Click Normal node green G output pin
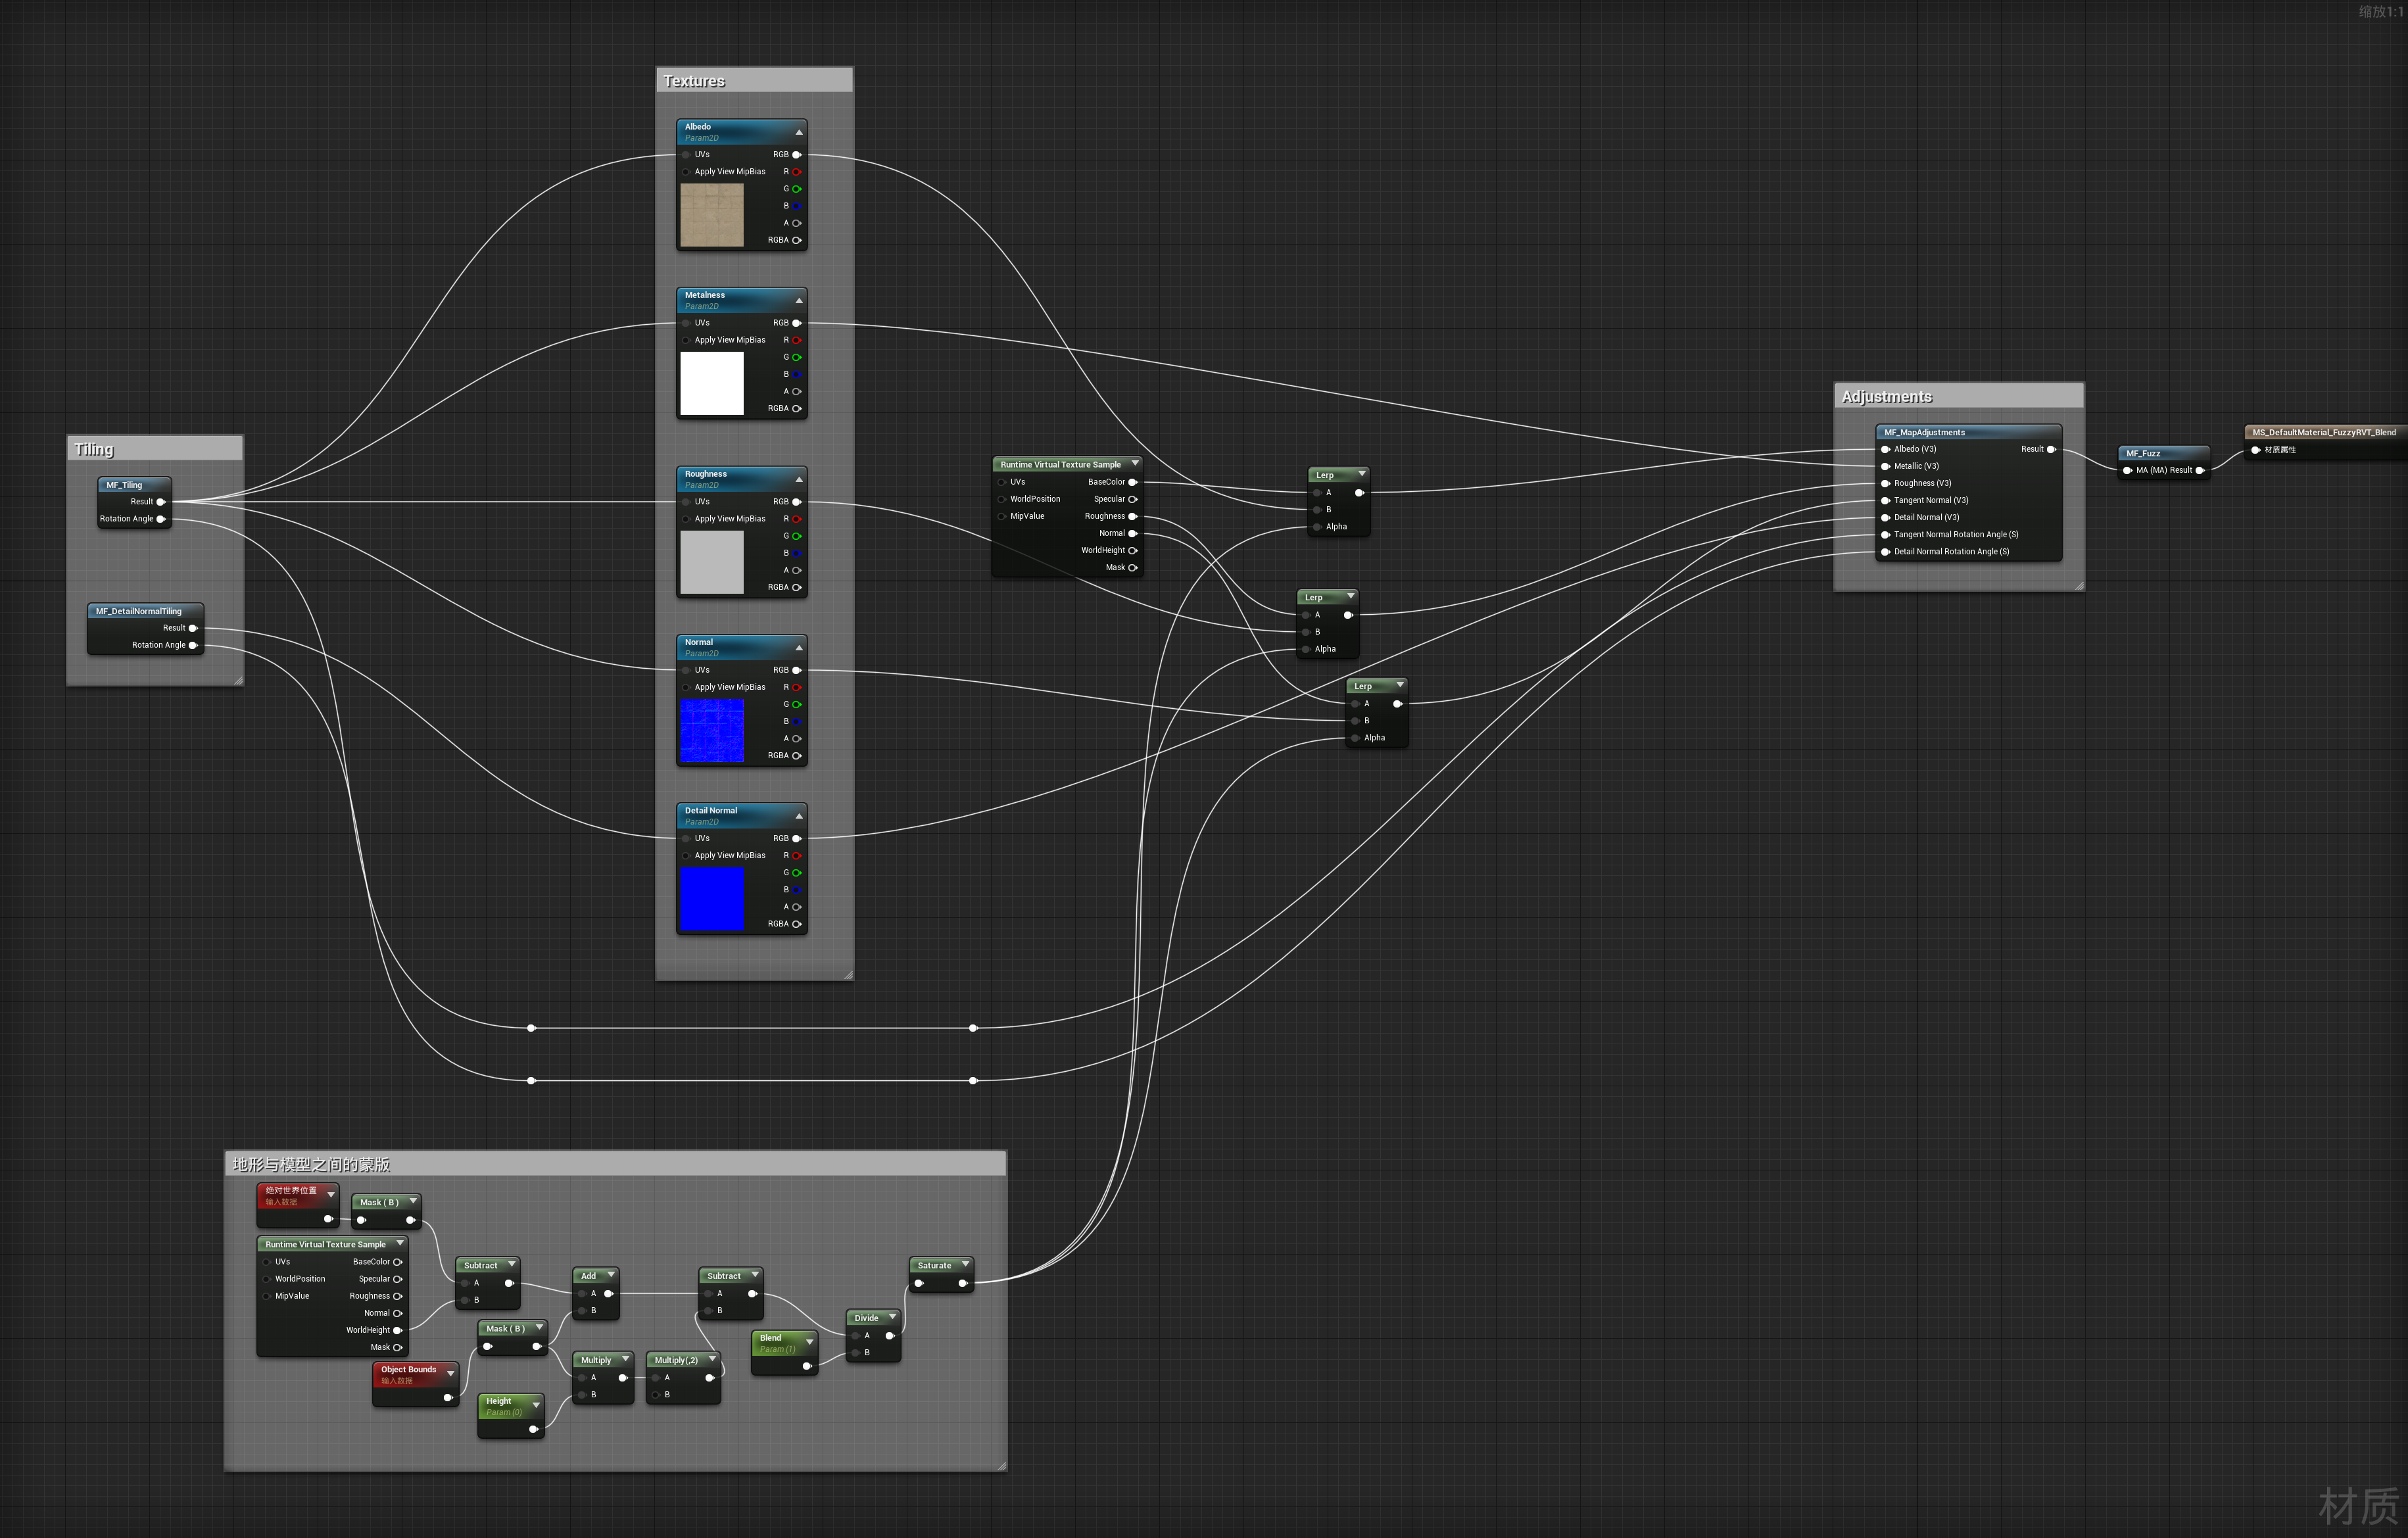 point(796,704)
